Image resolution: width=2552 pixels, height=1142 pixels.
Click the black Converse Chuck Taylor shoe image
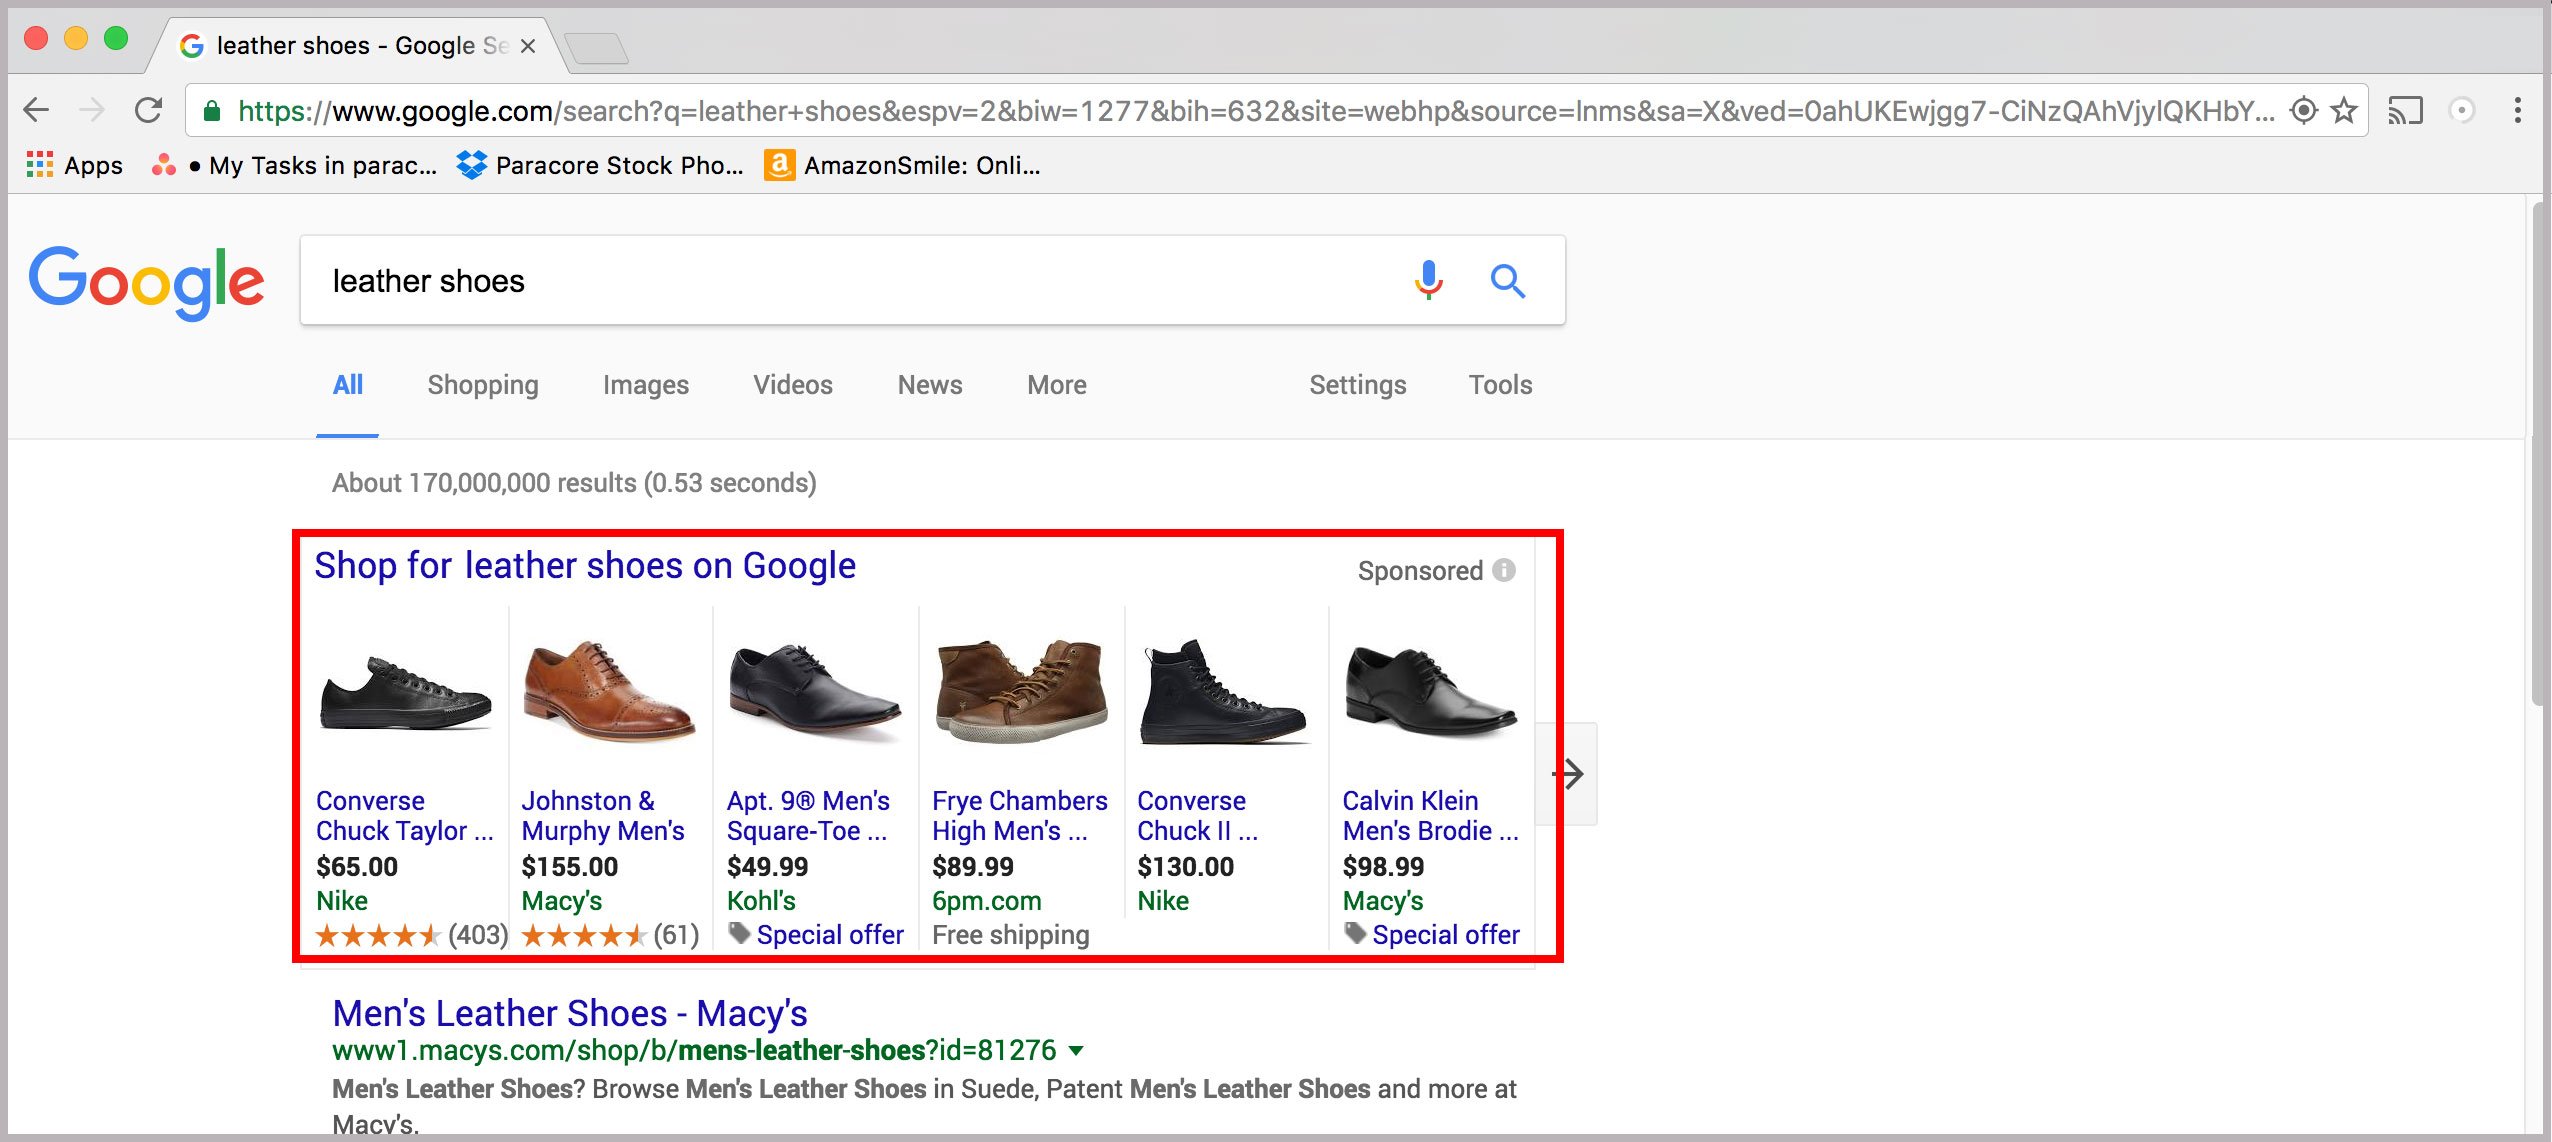(x=406, y=692)
